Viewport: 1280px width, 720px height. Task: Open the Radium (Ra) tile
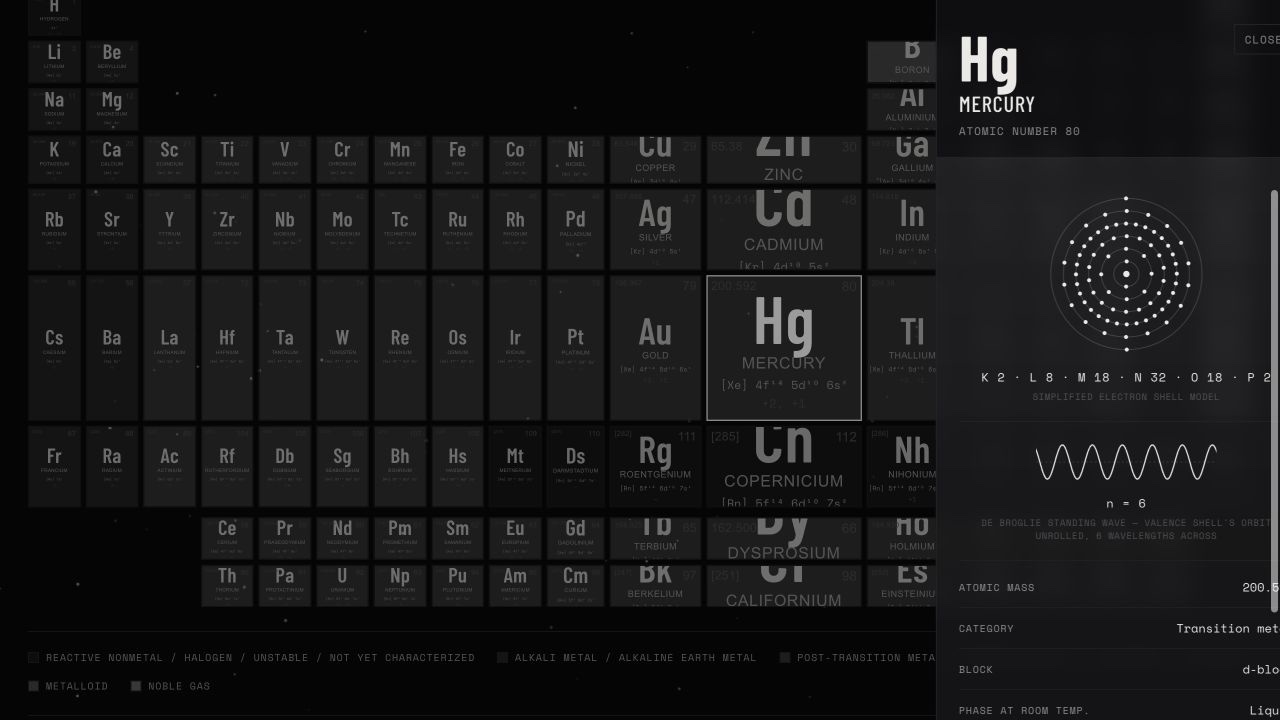(112, 466)
